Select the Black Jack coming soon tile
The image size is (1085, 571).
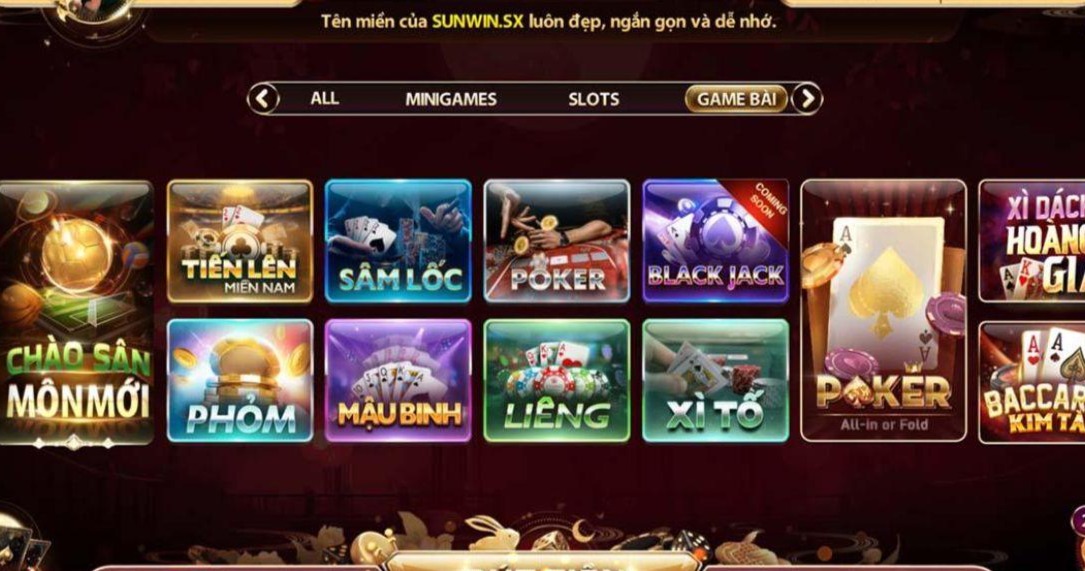coord(715,241)
